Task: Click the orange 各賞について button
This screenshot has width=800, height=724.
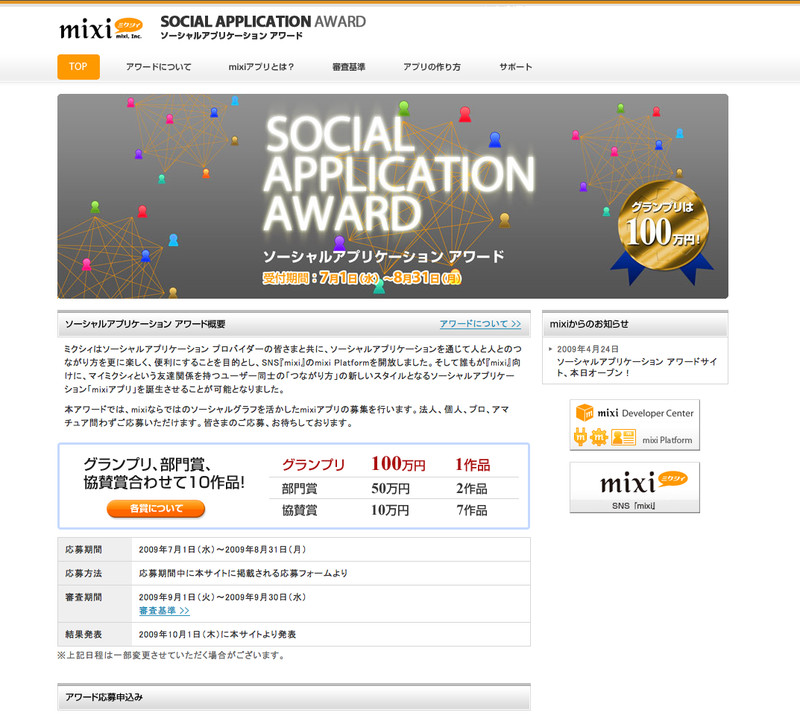Action: 156,508
